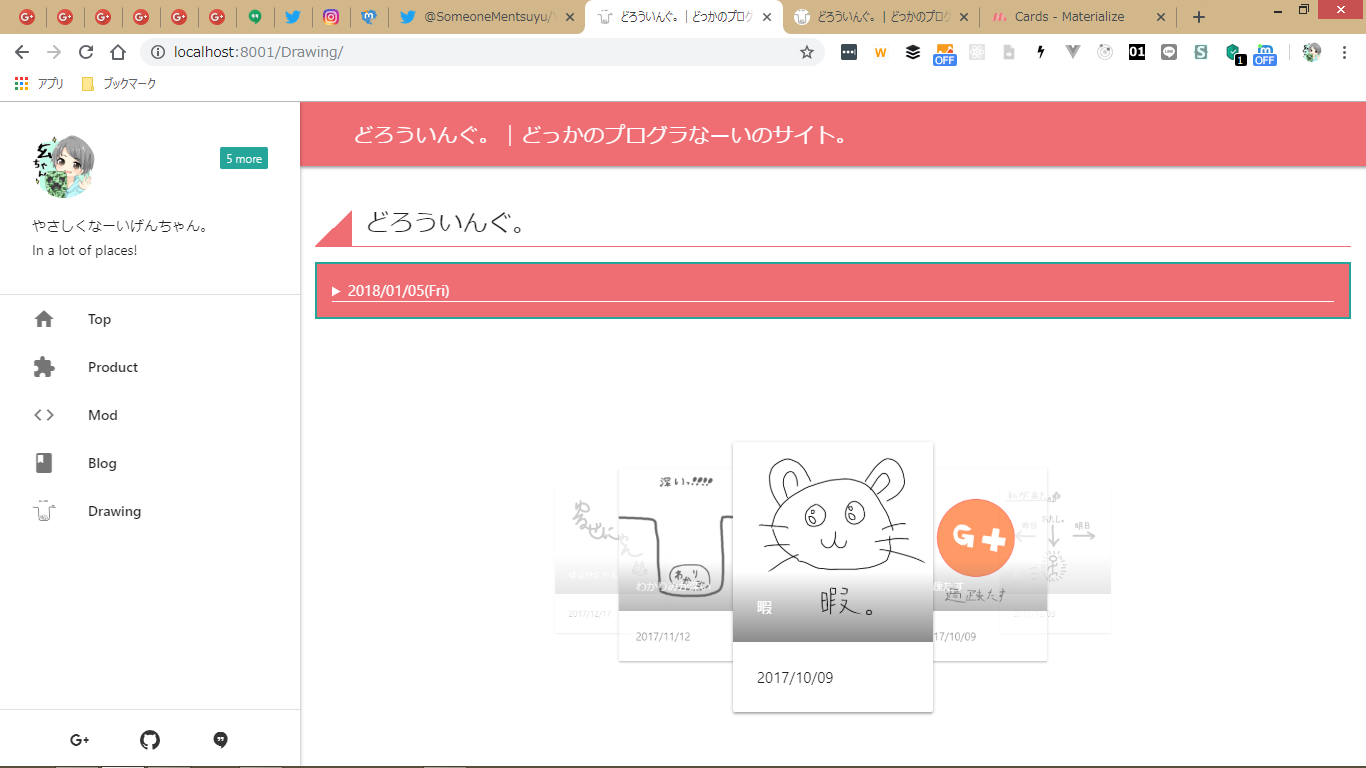Bookmark this page with the star icon

coord(806,52)
